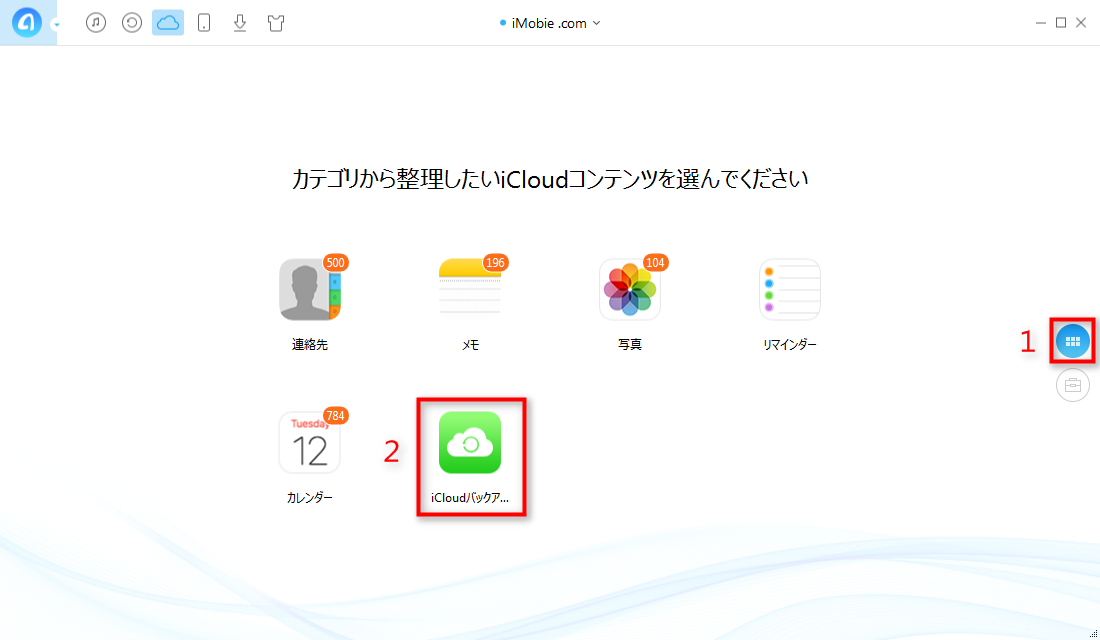Screen dimensions: 1100x640
Task: Click the 196 badge on notes
Action: click(495, 262)
